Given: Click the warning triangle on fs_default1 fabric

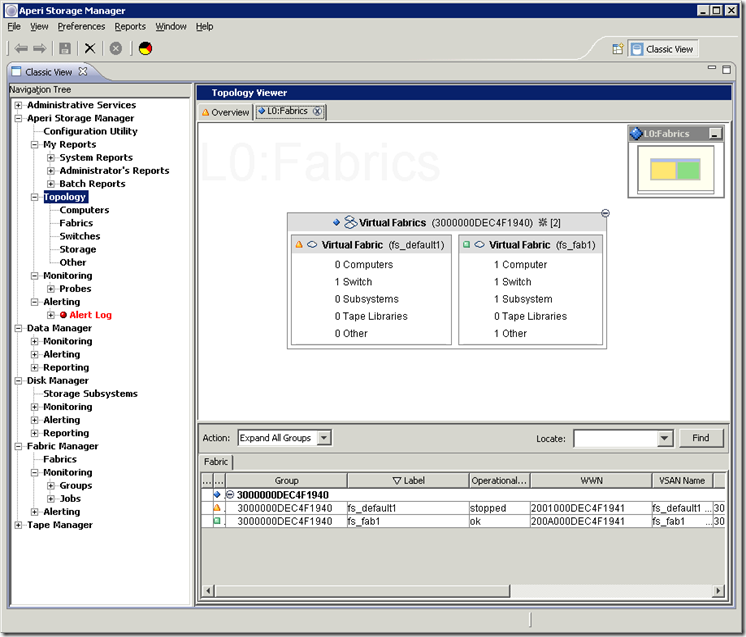Looking at the screenshot, I should 299,245.
